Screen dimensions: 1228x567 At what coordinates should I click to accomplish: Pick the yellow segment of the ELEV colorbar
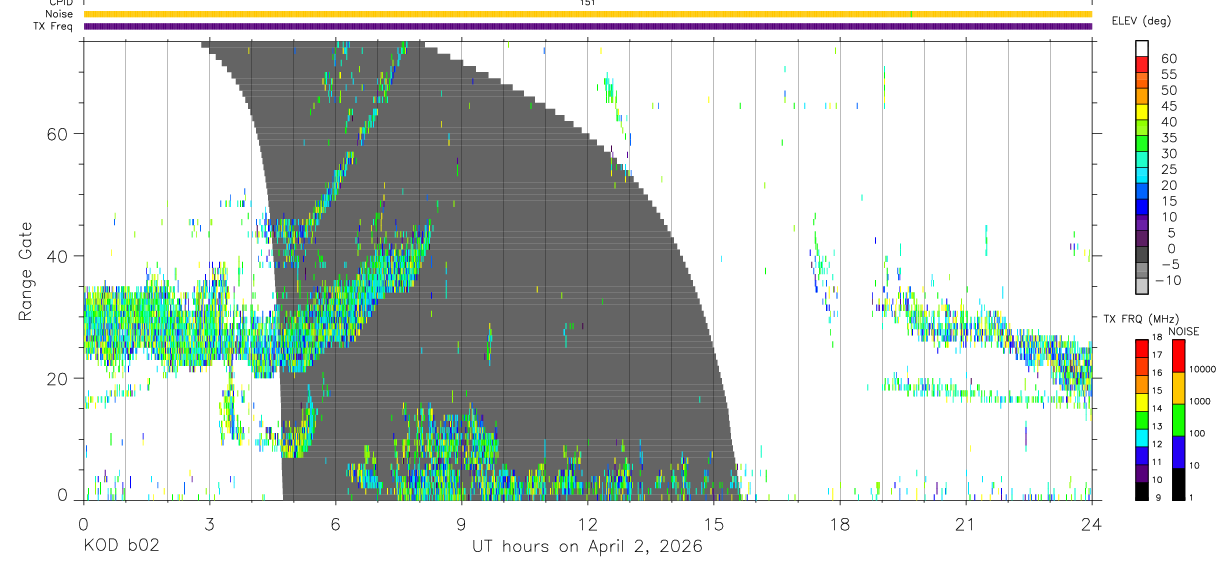(x=1142, y=114)
